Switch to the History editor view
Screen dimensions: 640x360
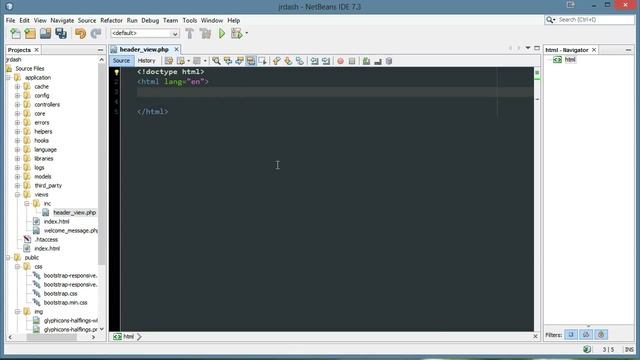point(147,61)
